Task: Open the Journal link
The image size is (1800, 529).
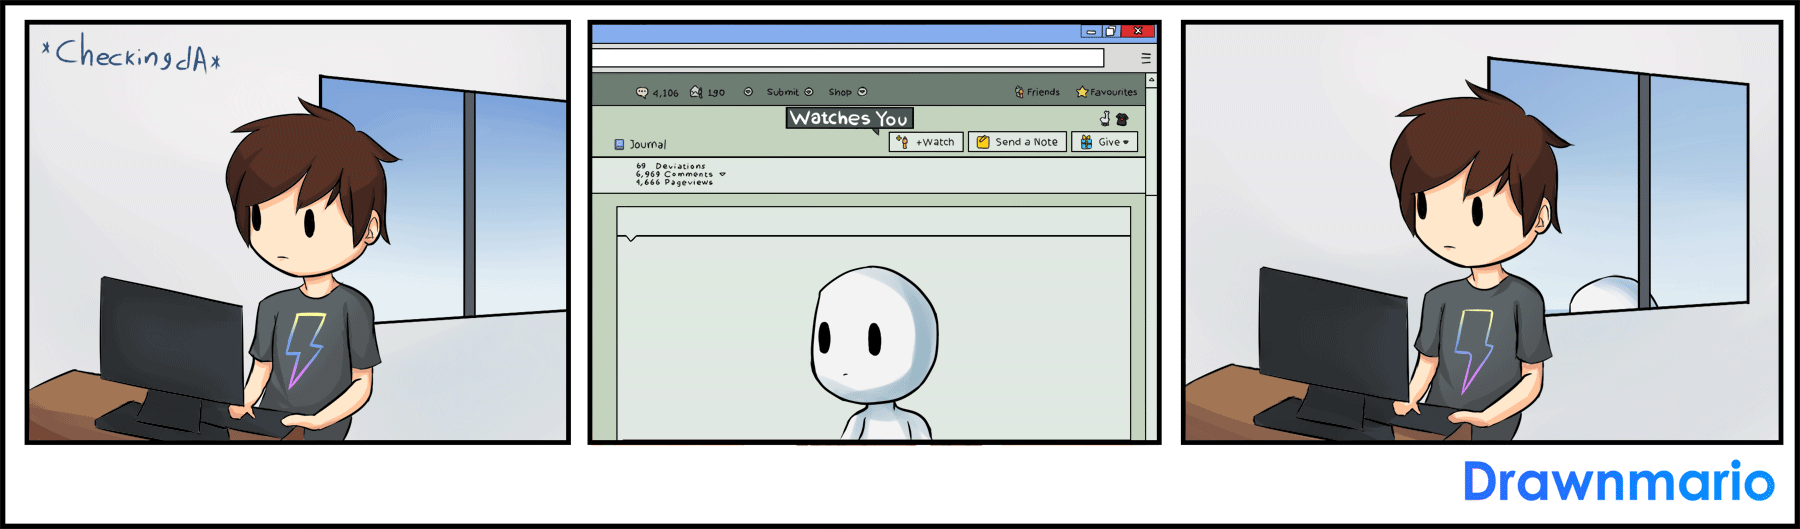Action: 640,145
